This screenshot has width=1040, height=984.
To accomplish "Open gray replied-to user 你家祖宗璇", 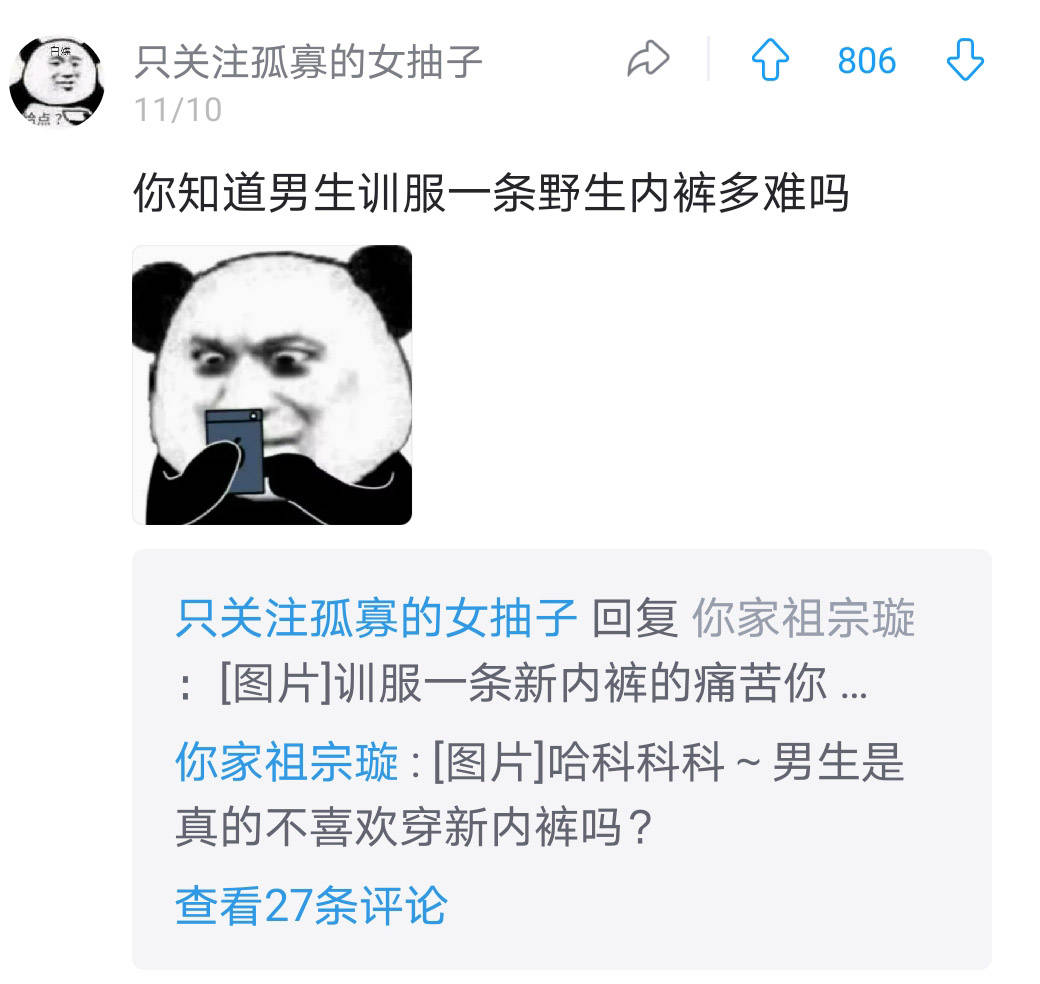I will 804,618.
